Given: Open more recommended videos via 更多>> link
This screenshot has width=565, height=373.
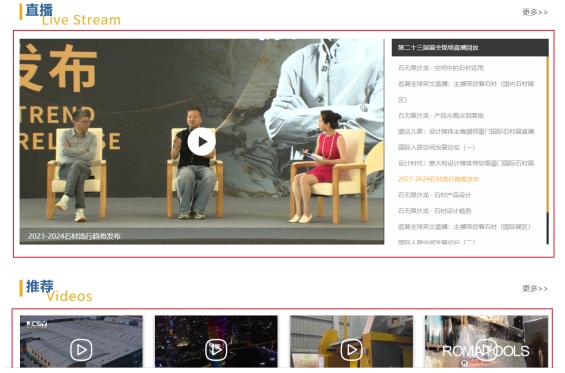Looking at the screenshot, I should pyautogui.click(x=535, y=288).
